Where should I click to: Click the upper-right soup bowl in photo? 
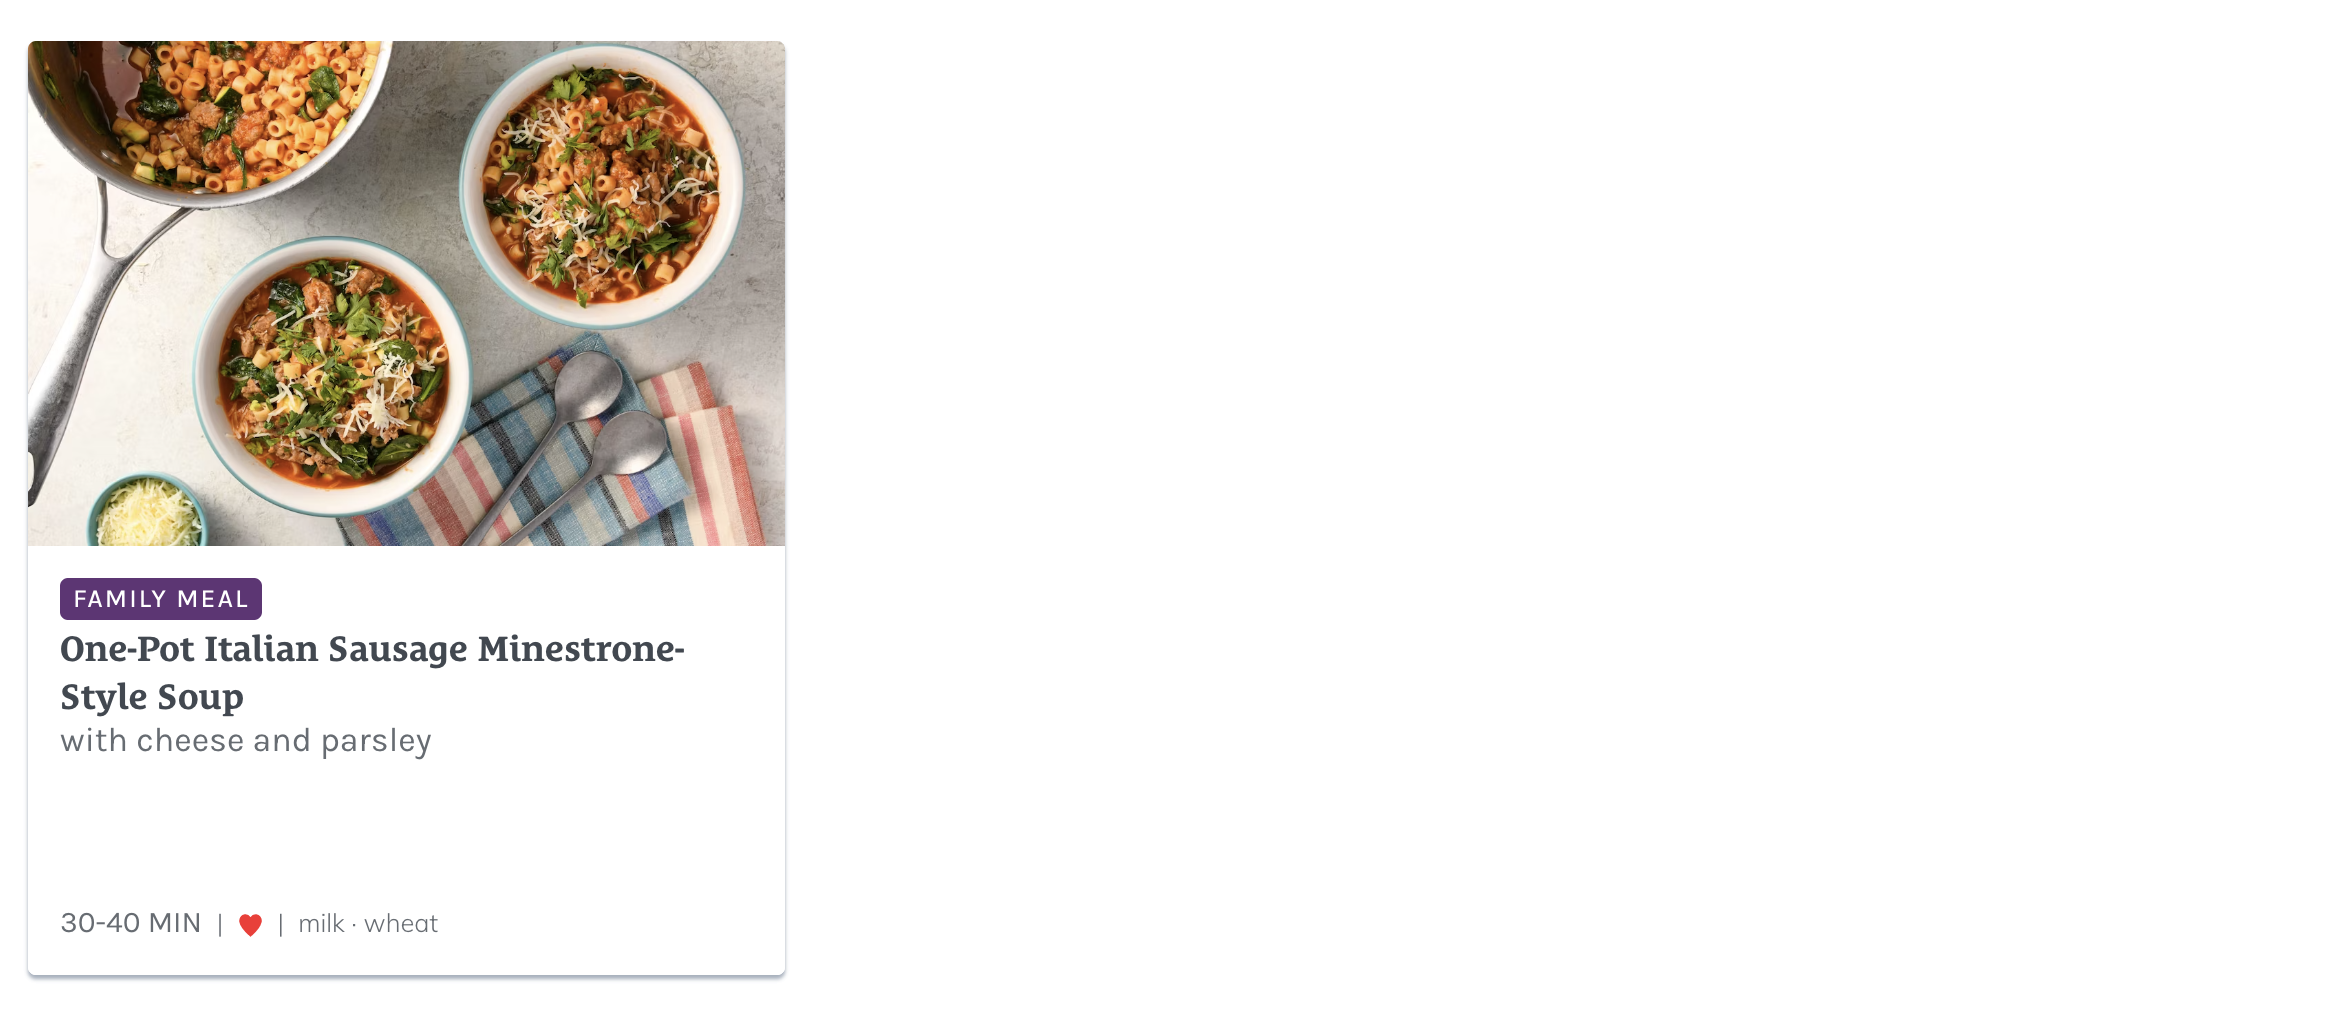click(x=602, y=185)
